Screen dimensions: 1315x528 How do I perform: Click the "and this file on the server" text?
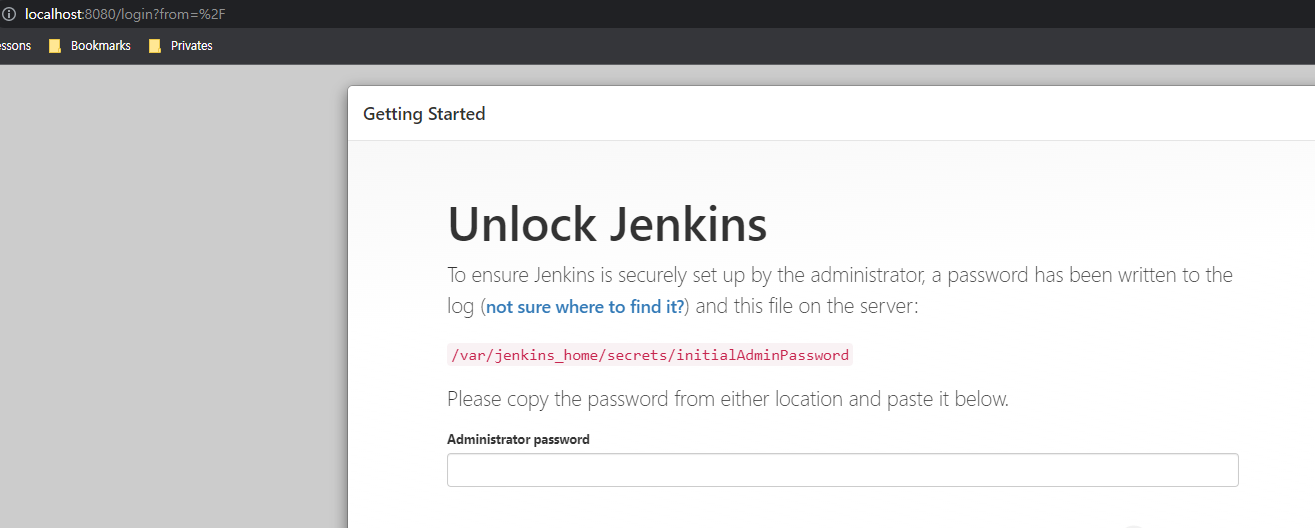point(806,307)
